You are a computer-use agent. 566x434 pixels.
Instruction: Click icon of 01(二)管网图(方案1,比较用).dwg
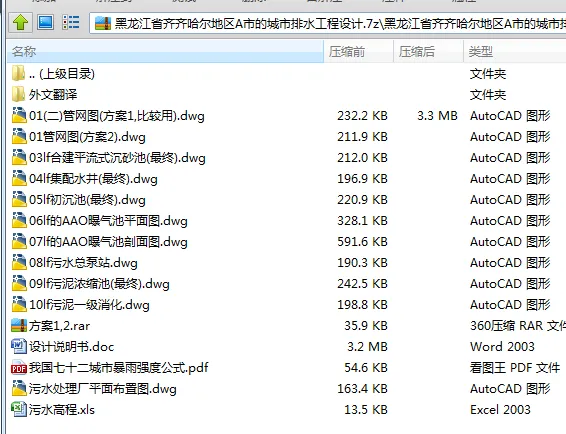[19, 116]
